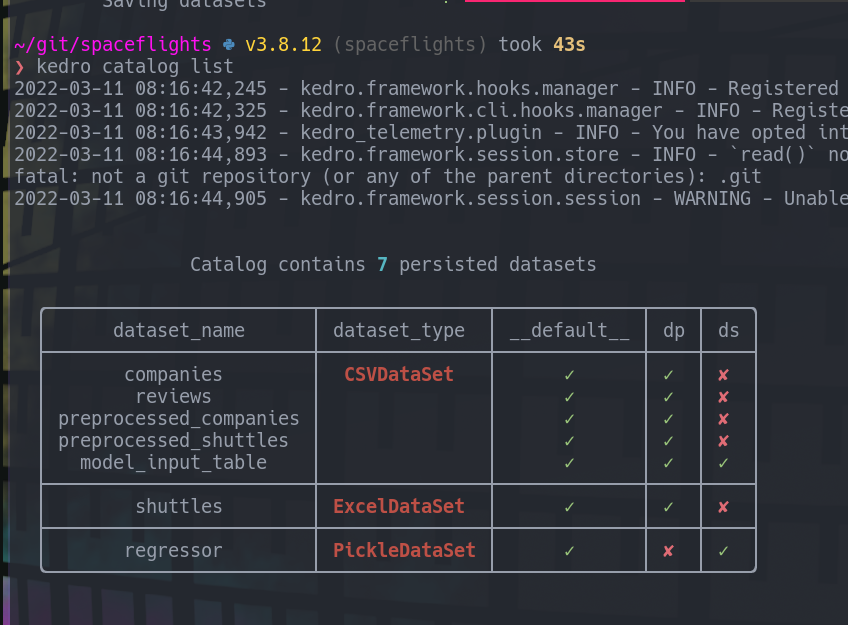
Task: Click the preprocessed_companies dataset name
Action: pyautogui.click(x=178, y=418)
